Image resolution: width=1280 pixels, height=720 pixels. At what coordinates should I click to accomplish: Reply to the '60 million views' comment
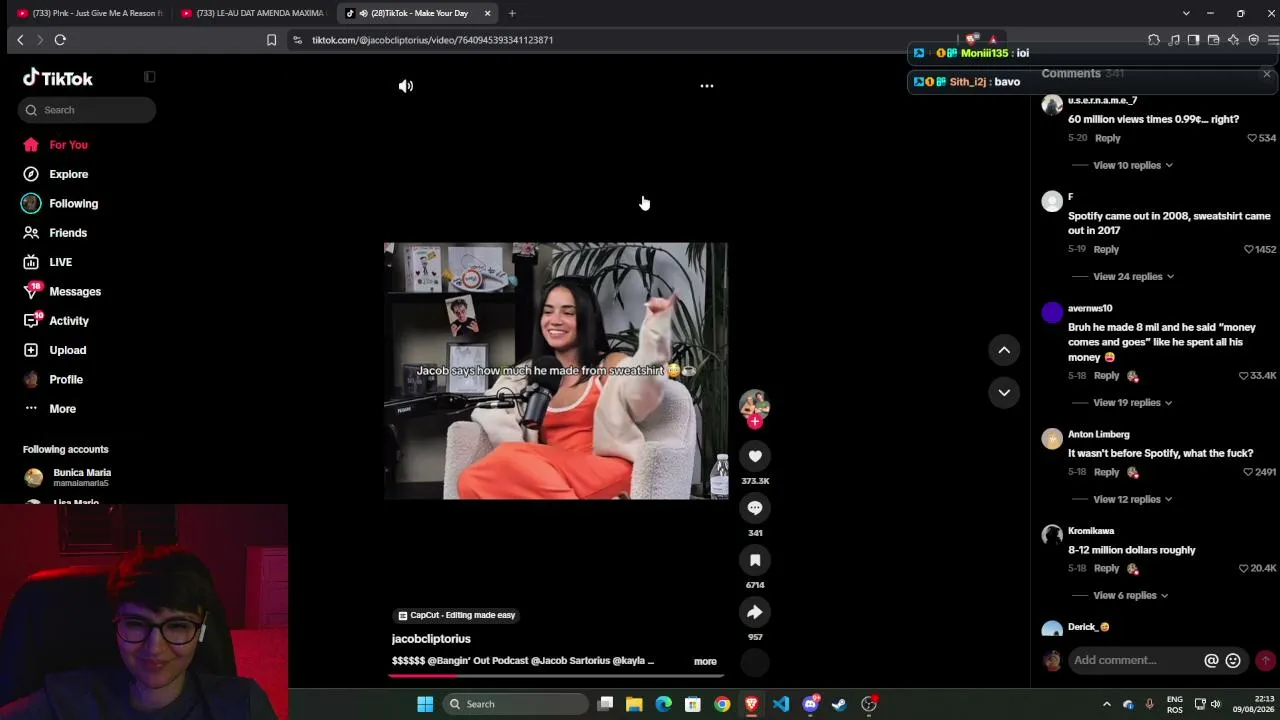1107,138
